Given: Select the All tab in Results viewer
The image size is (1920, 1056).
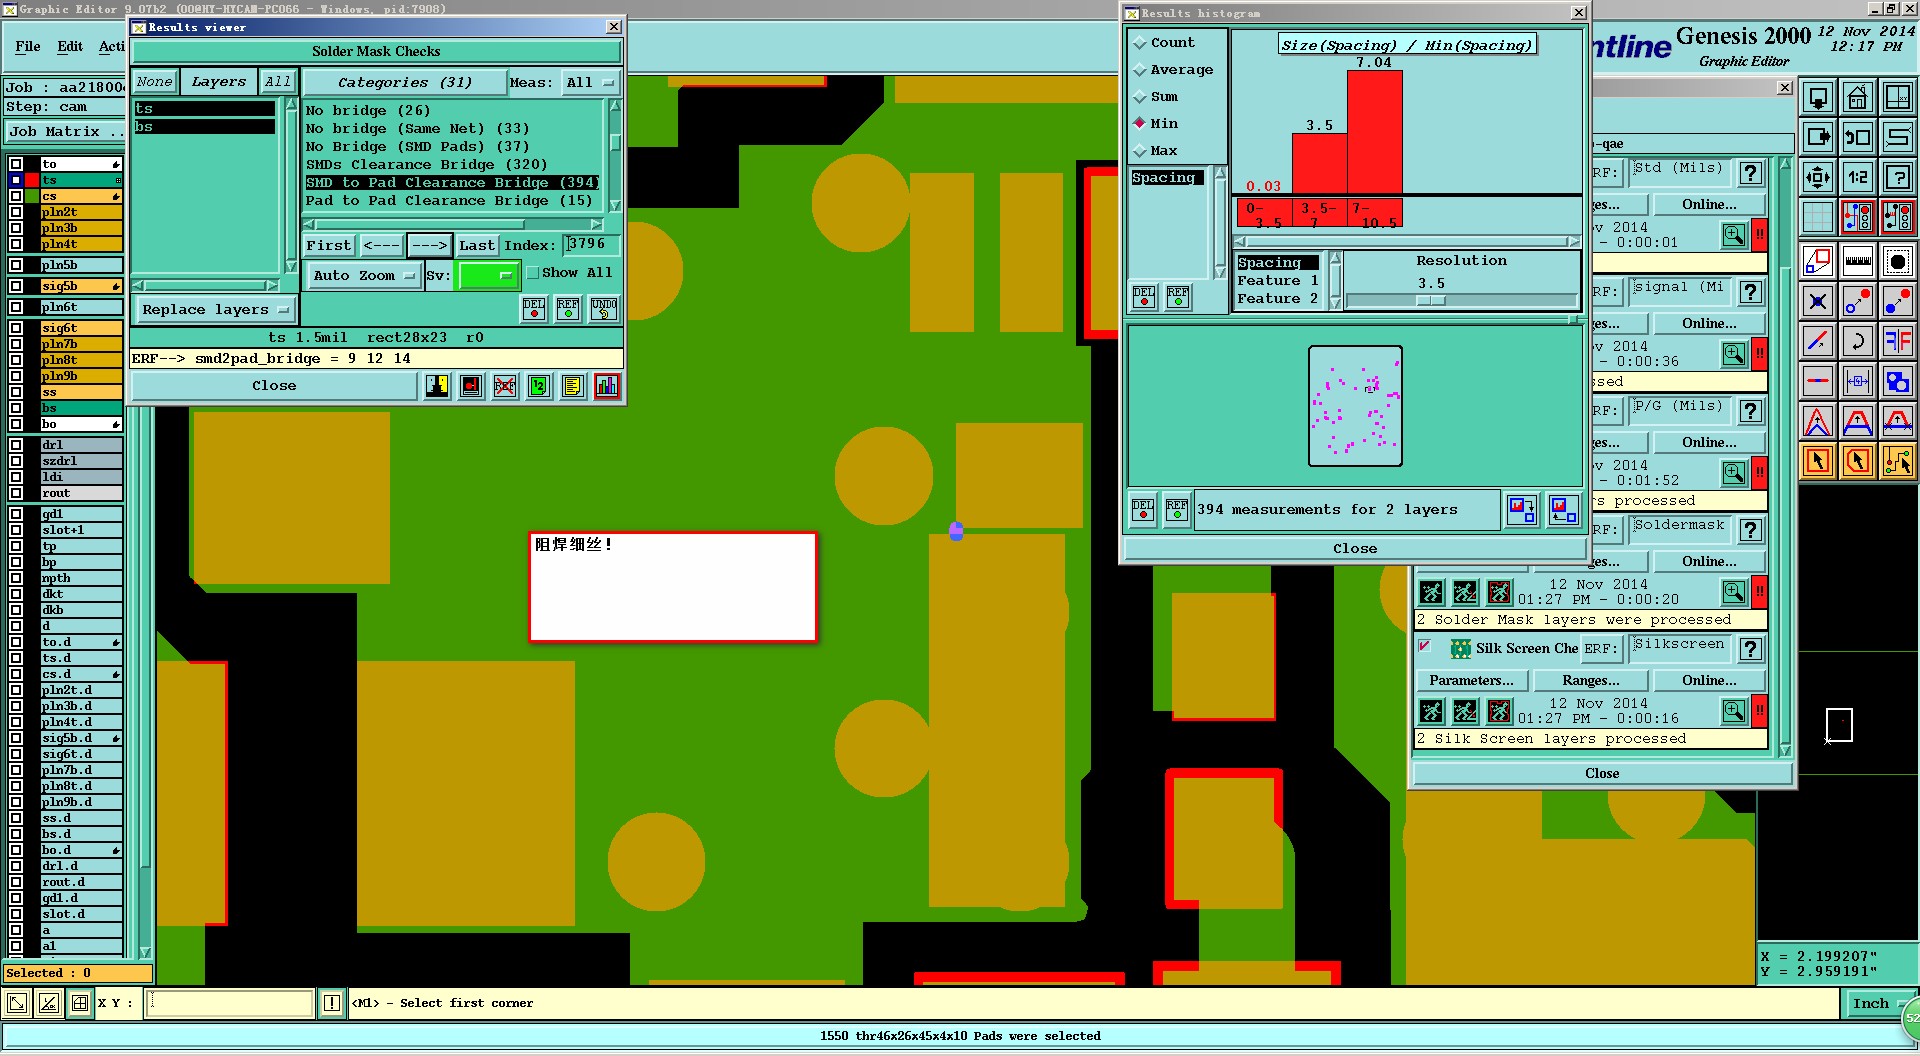Looking at the screenshot, I should (277, 82).
